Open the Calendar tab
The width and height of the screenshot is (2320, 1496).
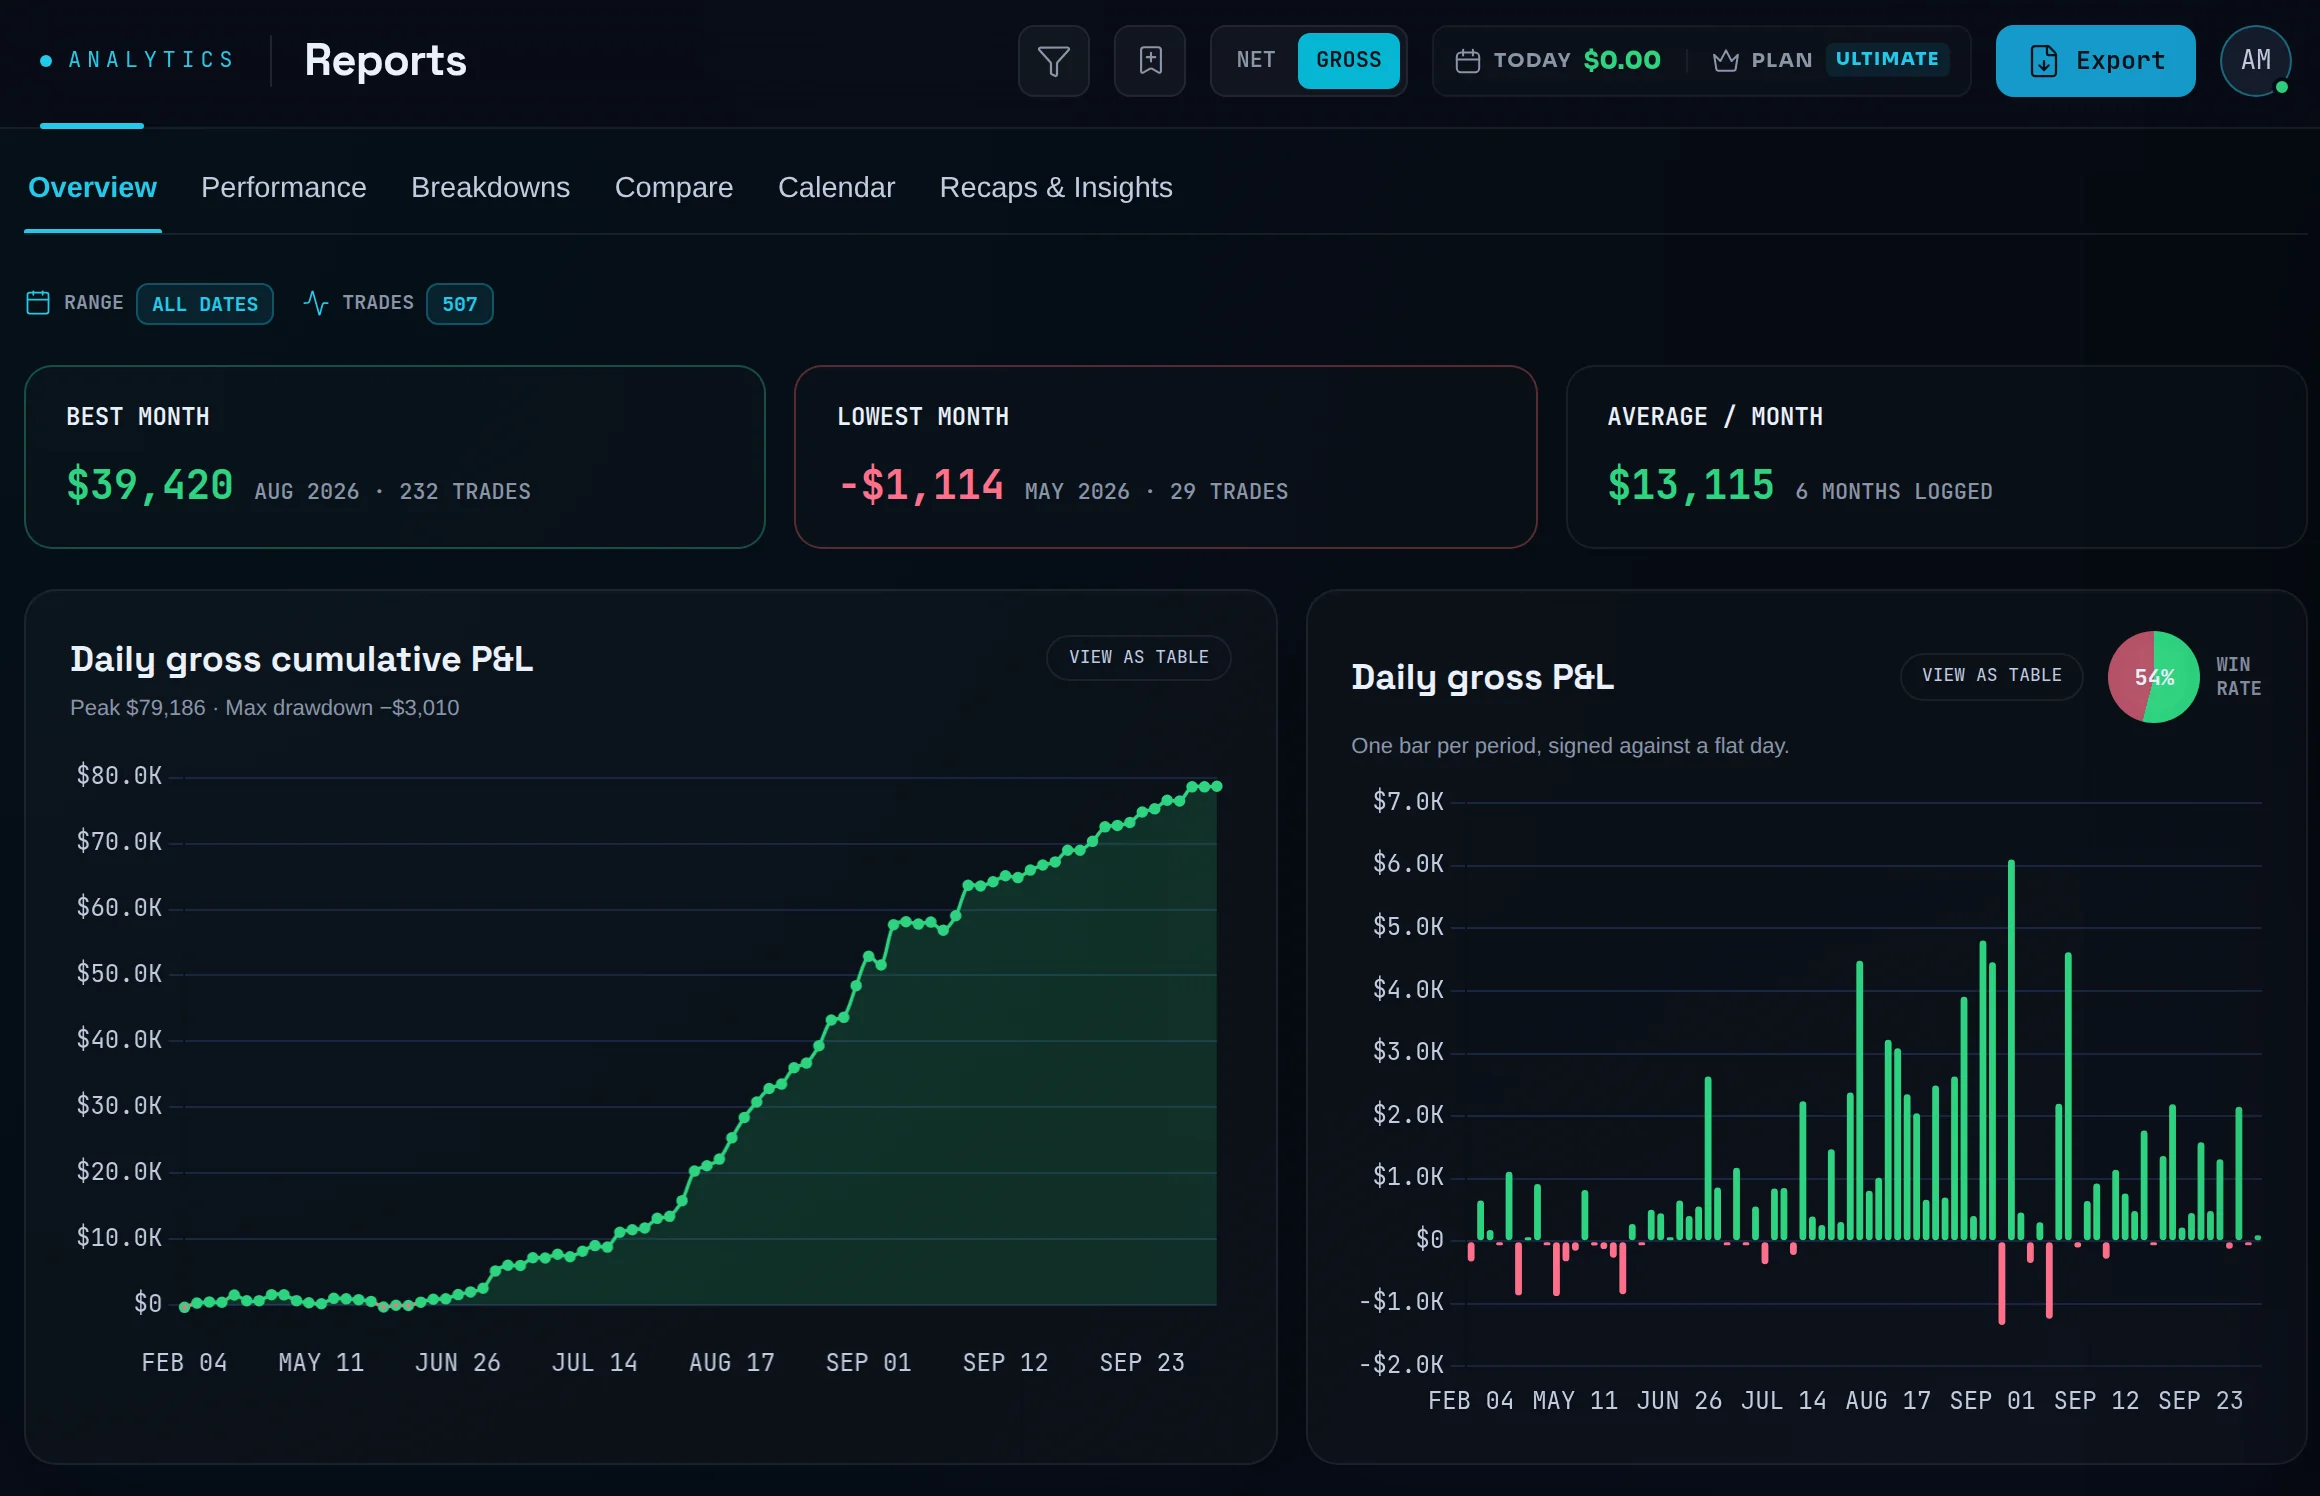836,187
